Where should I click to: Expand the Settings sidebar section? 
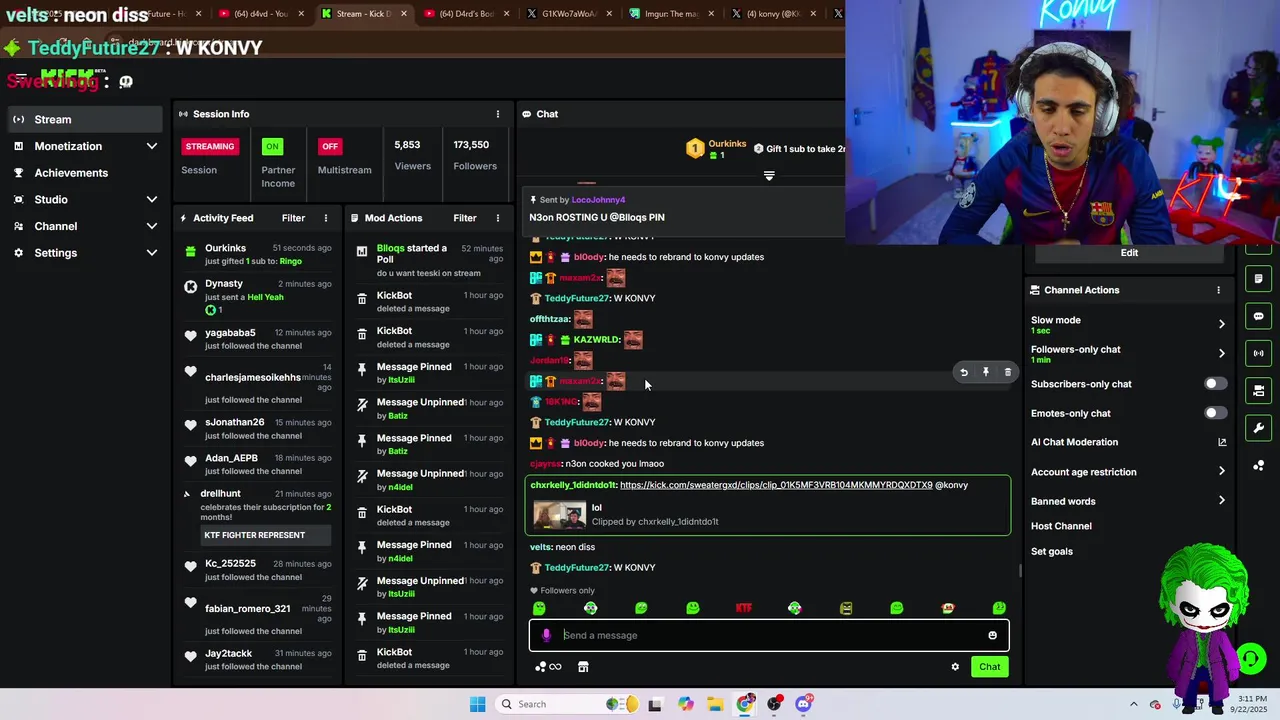(x=84, y=253)
